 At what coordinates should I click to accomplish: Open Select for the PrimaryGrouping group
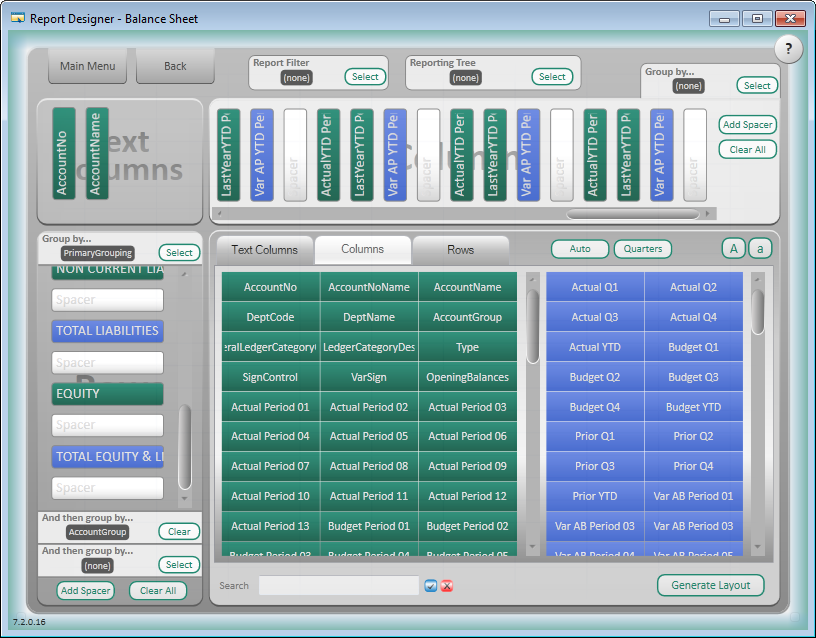(179, 253)
